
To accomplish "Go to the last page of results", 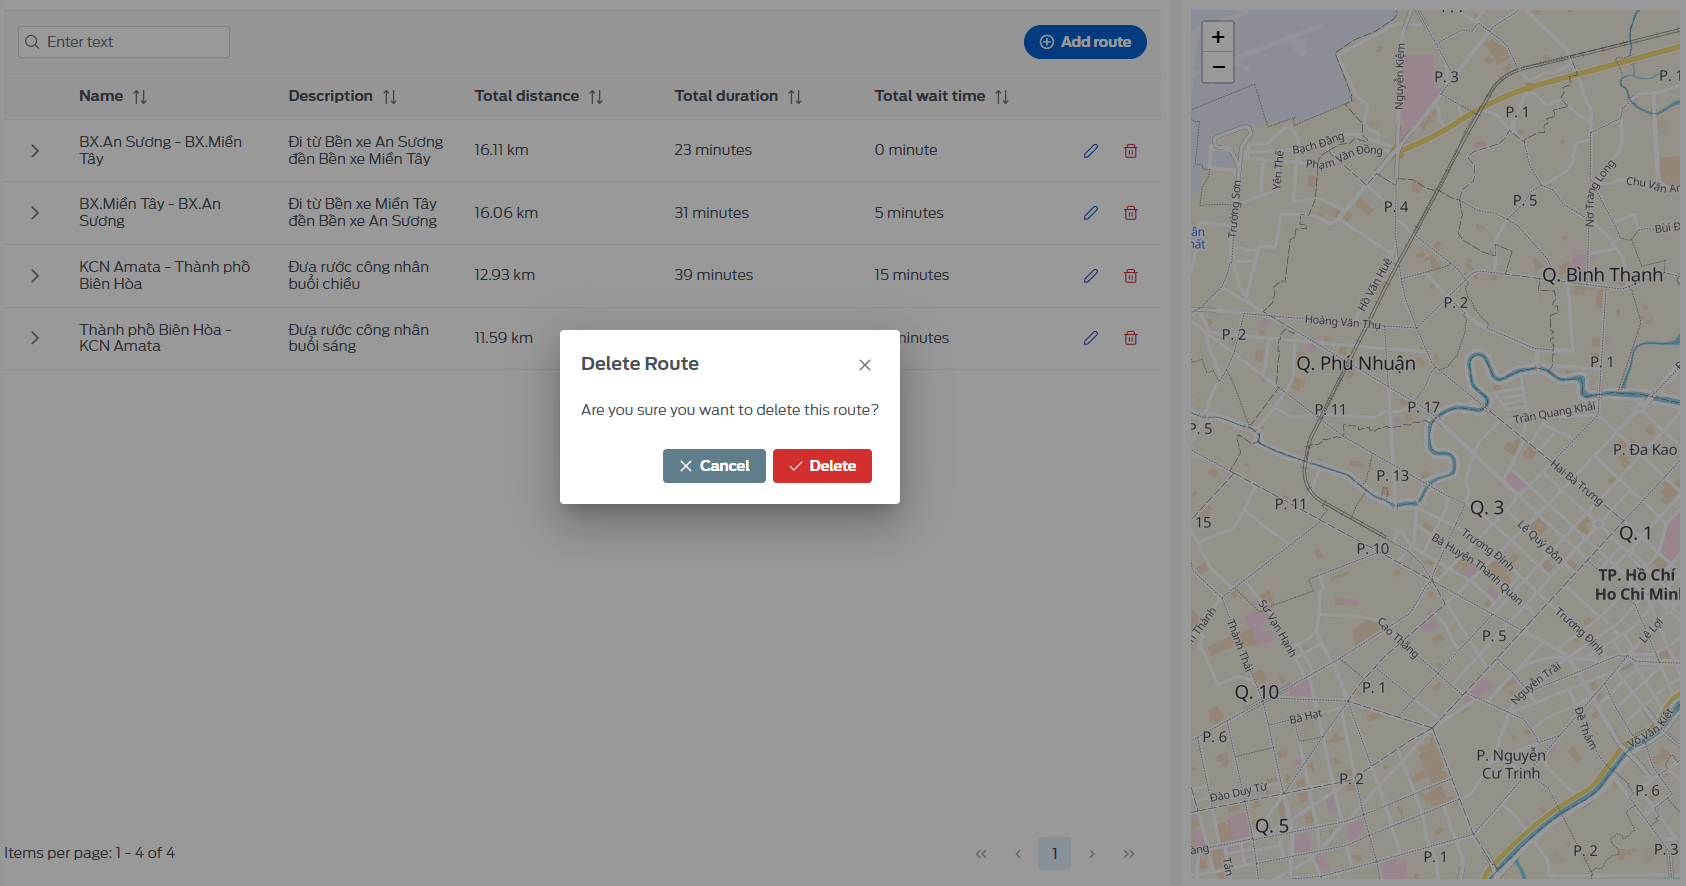I will click(x=1129, y=854).
